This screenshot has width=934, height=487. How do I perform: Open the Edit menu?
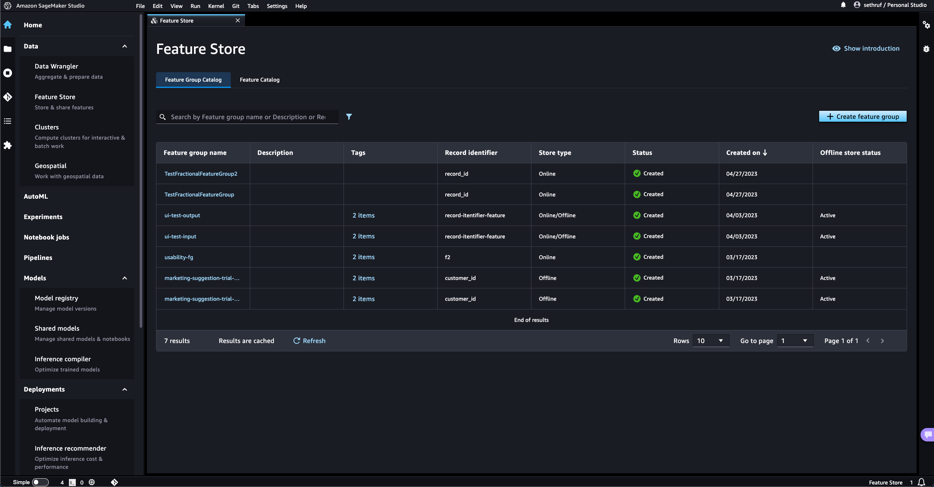point(157,6)
